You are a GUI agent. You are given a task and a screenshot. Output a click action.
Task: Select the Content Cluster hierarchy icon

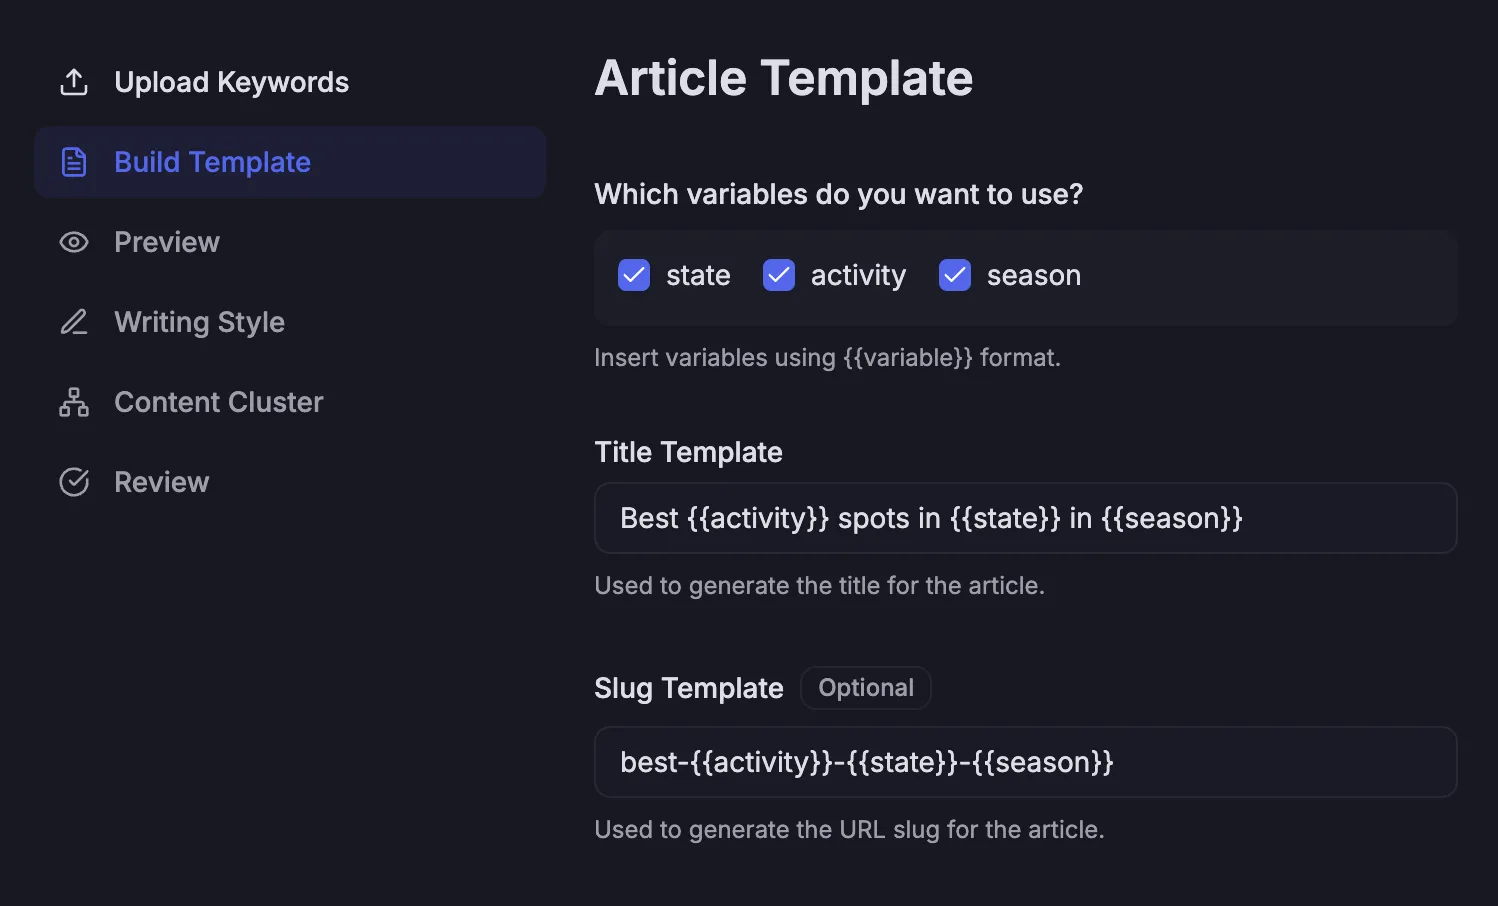pos(74,401)
